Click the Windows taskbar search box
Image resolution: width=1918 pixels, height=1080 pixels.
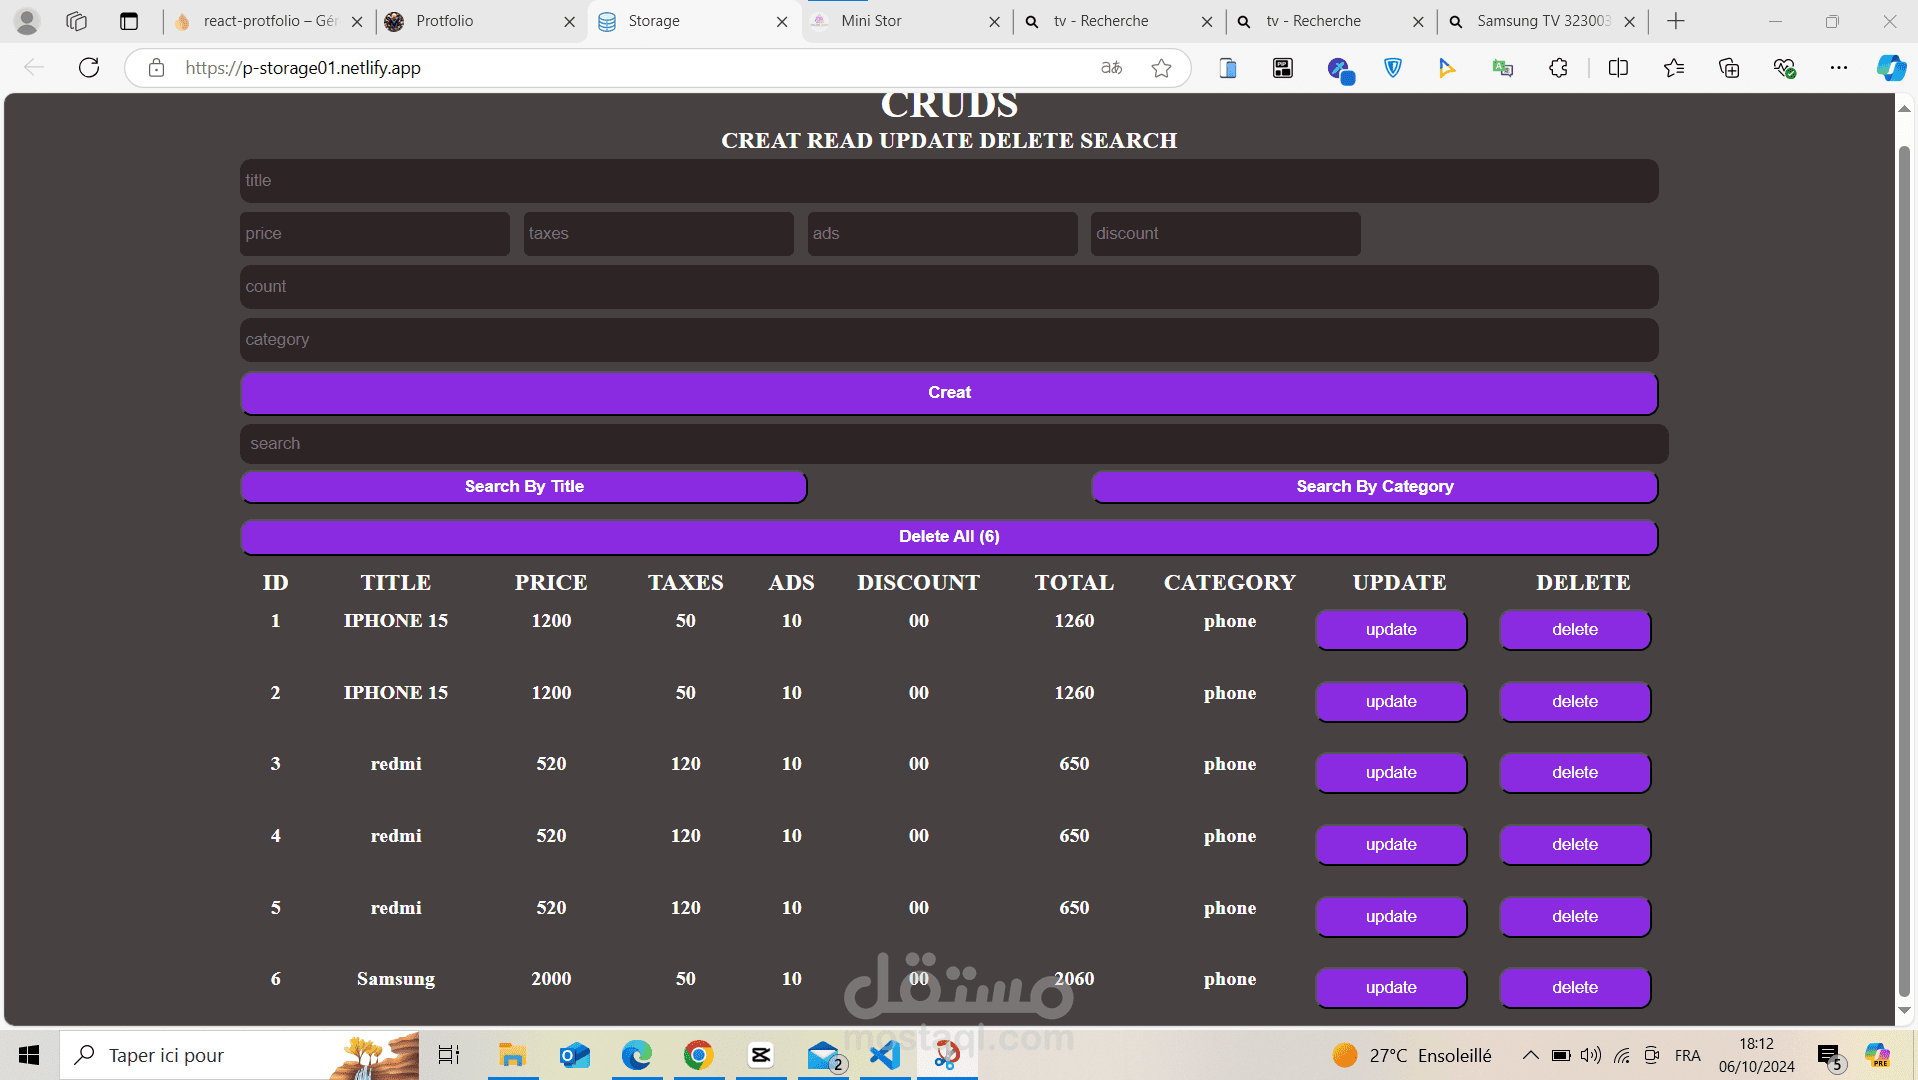(x=240, y=1055)
